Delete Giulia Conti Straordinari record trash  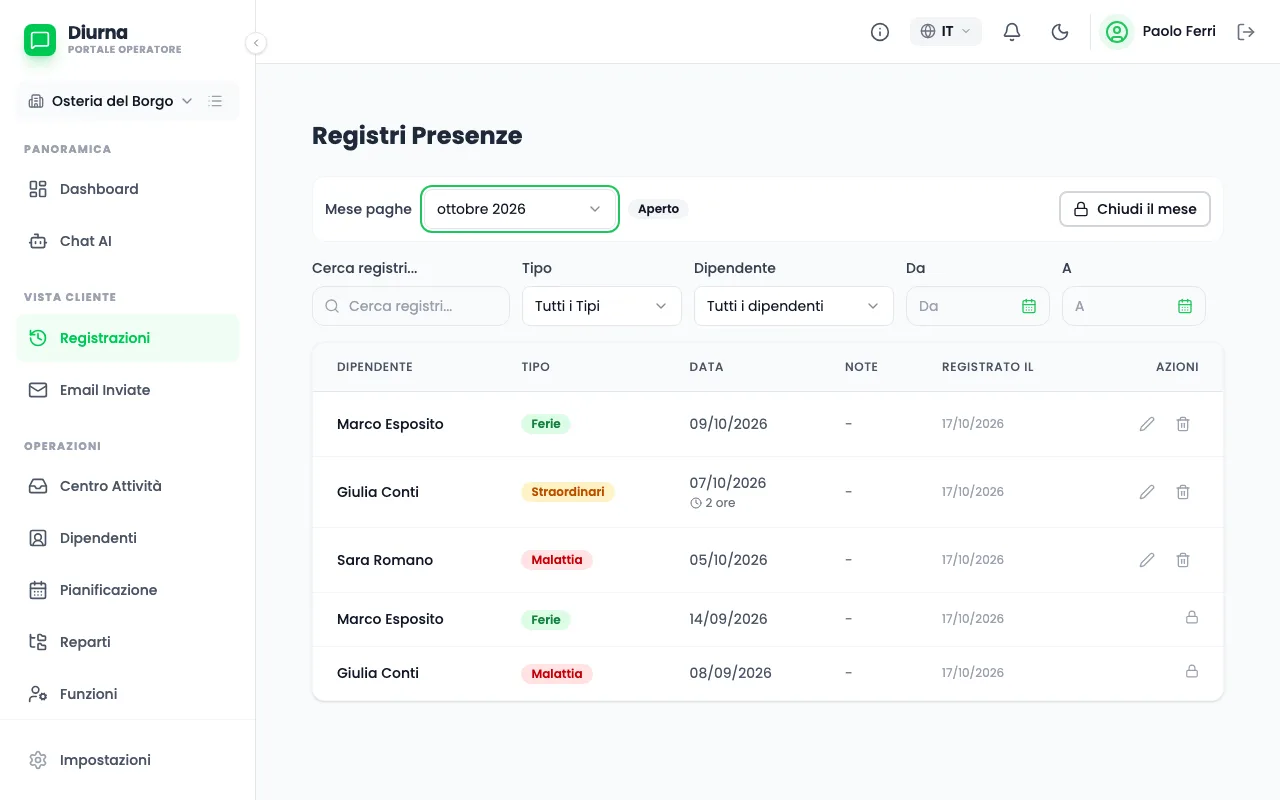[x=1183, y=492]
